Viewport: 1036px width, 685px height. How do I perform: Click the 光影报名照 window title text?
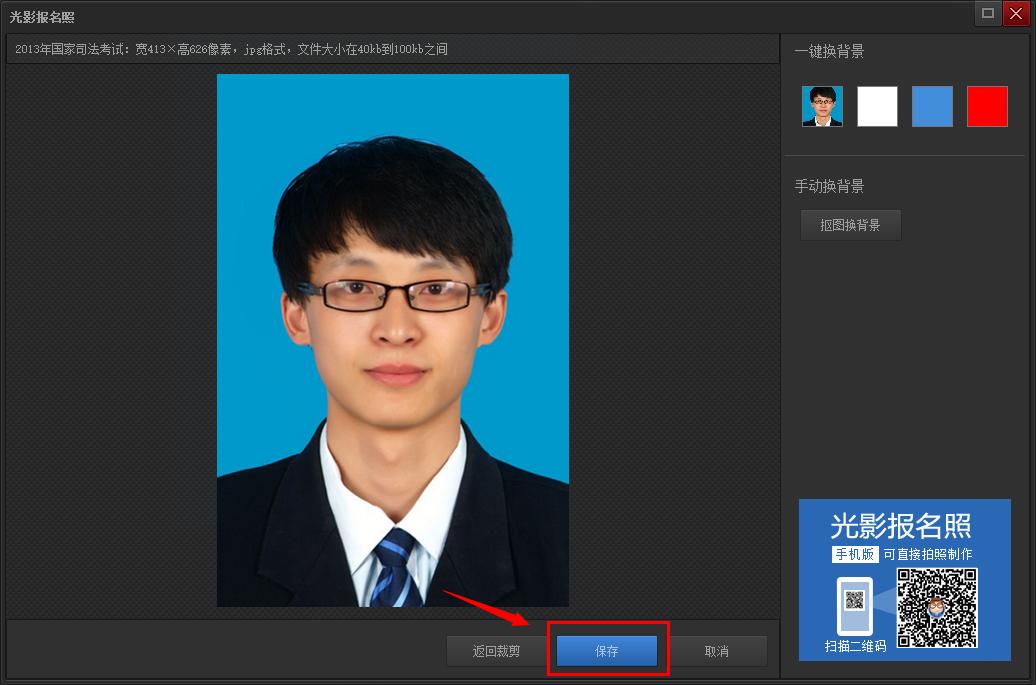click(42, 17)
